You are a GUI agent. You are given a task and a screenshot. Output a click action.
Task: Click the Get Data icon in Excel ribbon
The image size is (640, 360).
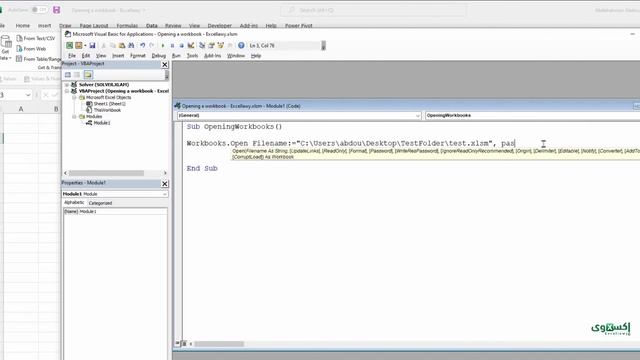pyautogui.click(x=5, y=48)
